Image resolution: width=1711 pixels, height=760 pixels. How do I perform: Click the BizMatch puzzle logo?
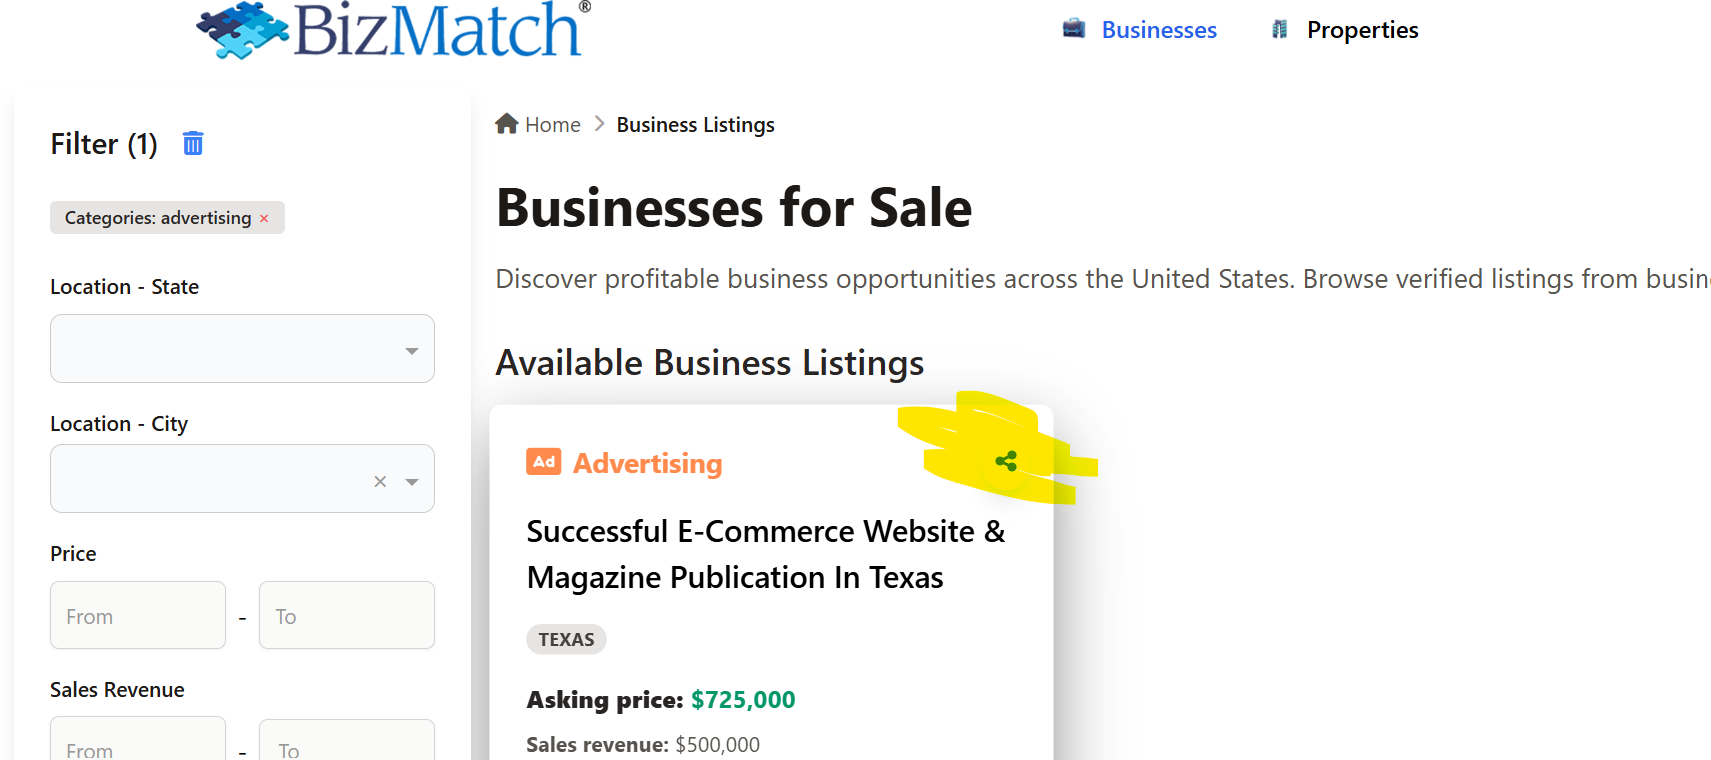[x=243, y=30]
